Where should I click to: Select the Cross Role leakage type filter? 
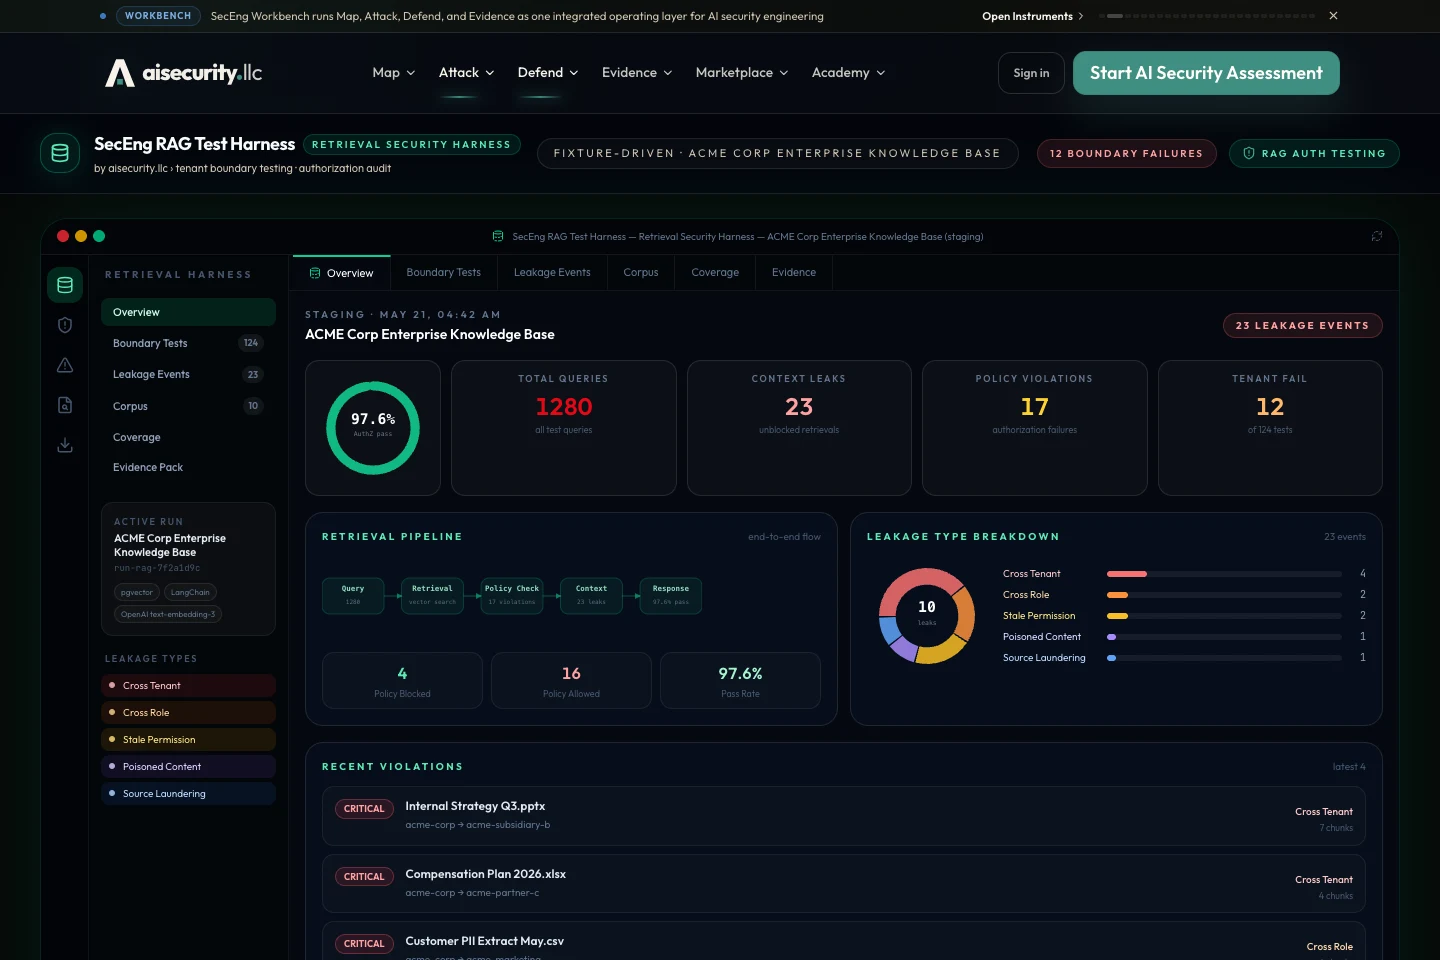pyautogui.click(x=188, y=712)
